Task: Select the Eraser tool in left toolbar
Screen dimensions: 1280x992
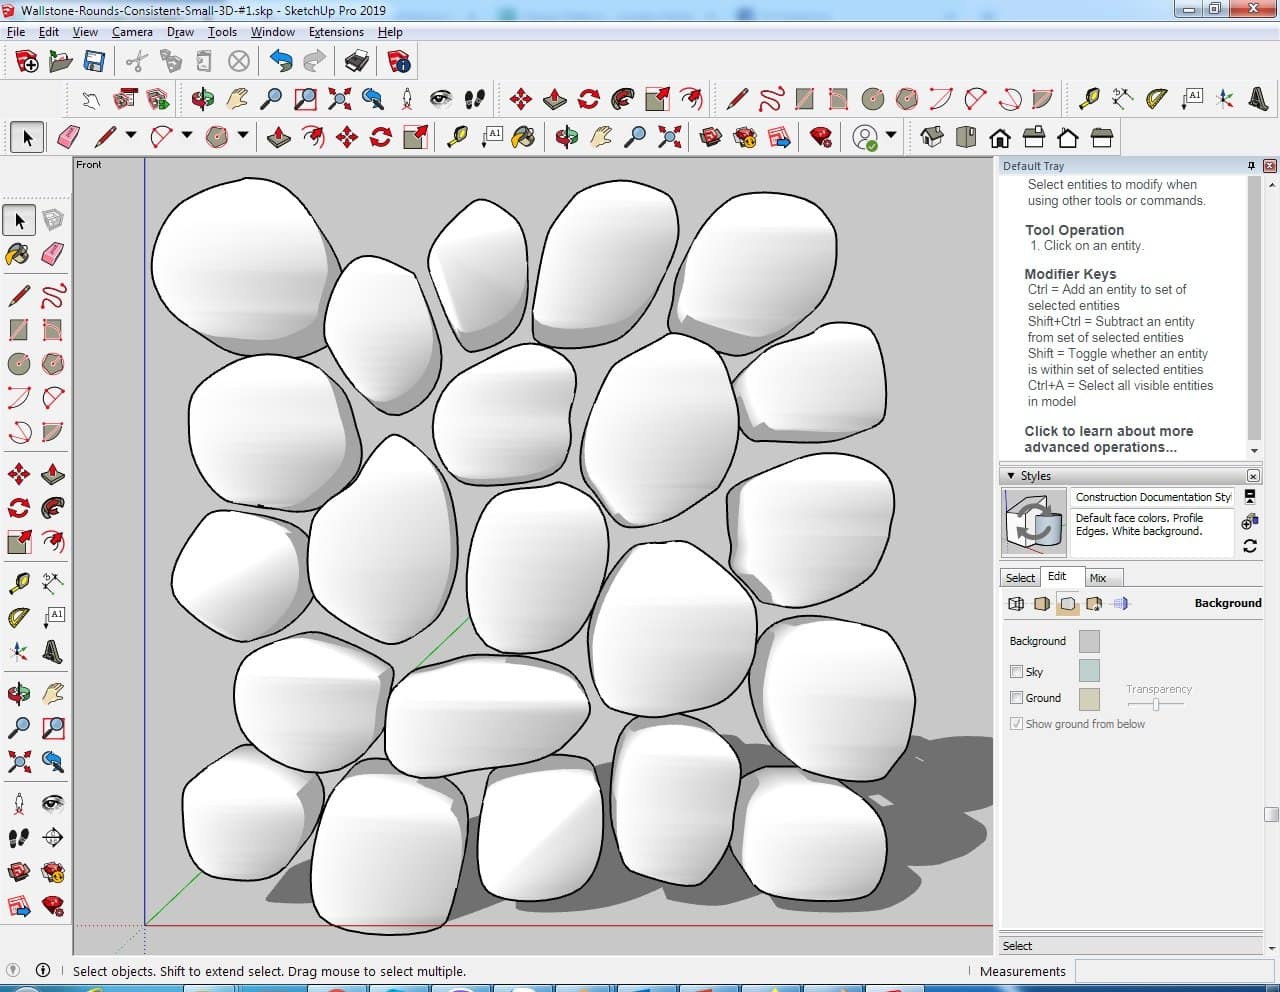Action: pyautogui.click(x=53, y=254)
